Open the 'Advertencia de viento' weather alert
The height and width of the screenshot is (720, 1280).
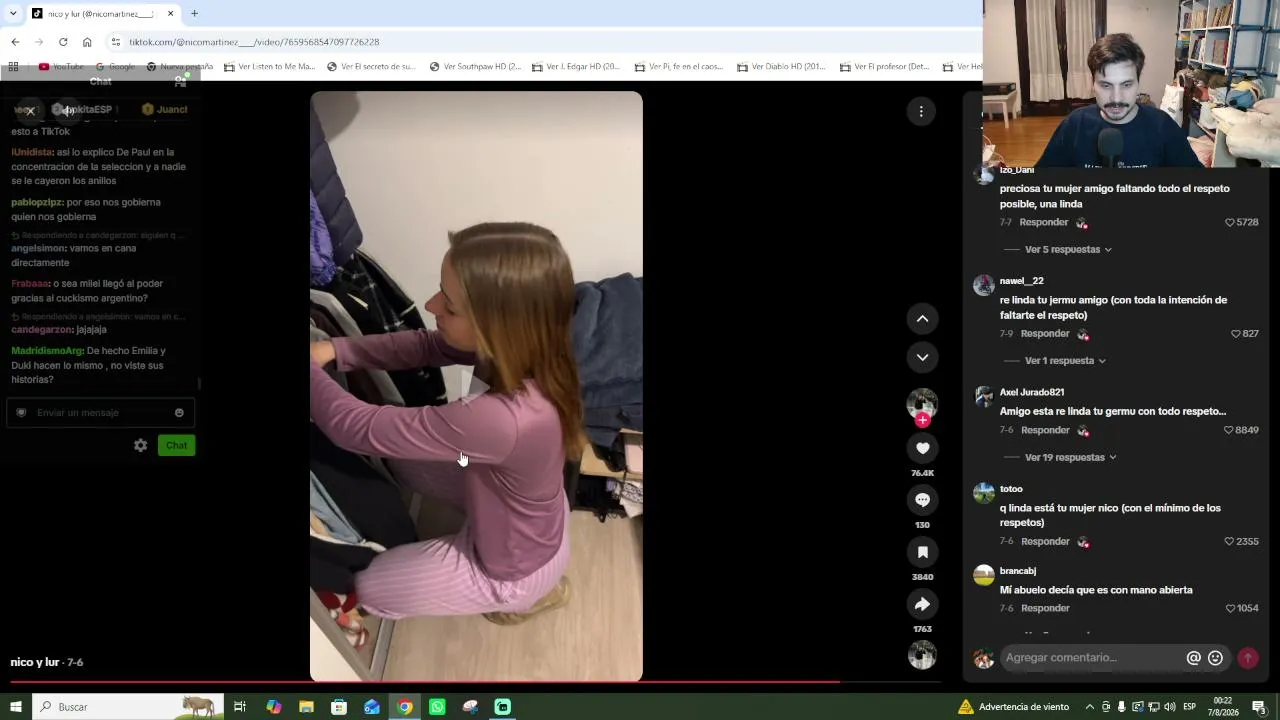[1013, 707]
